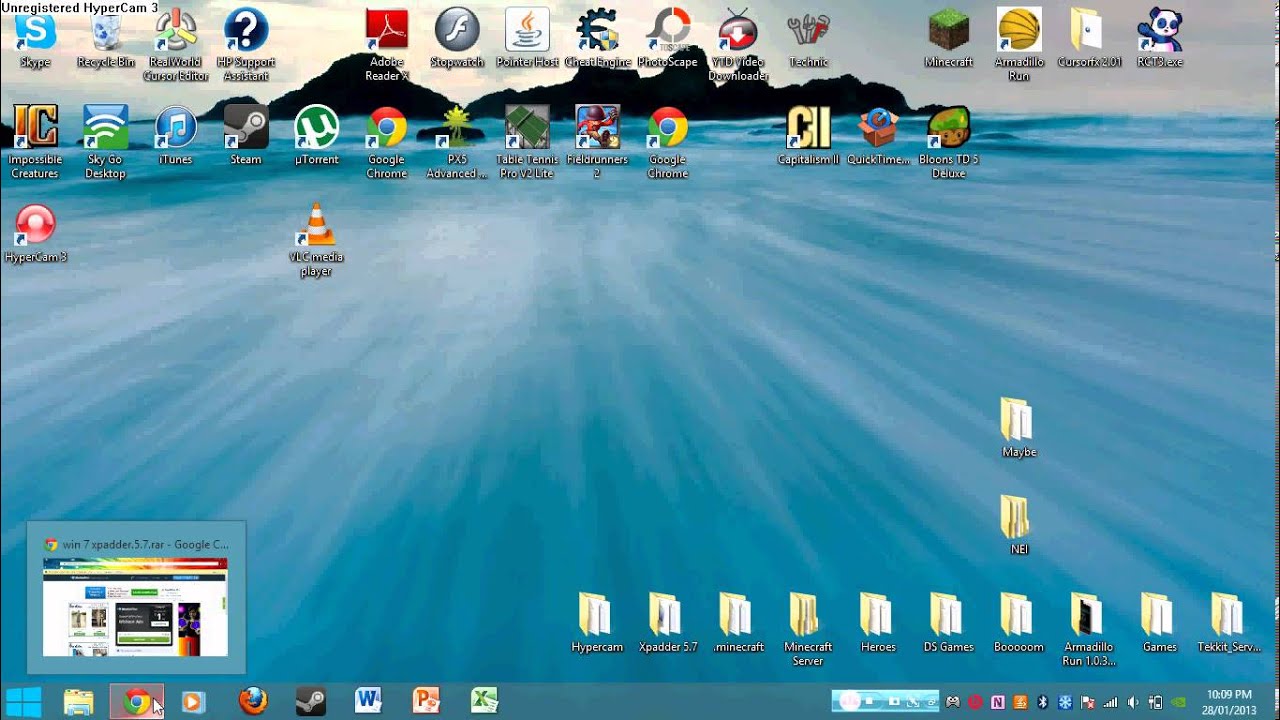Screen dimensions: 1280x720
Task: Launch Cheat Engine shortcut
Action: 597,38
